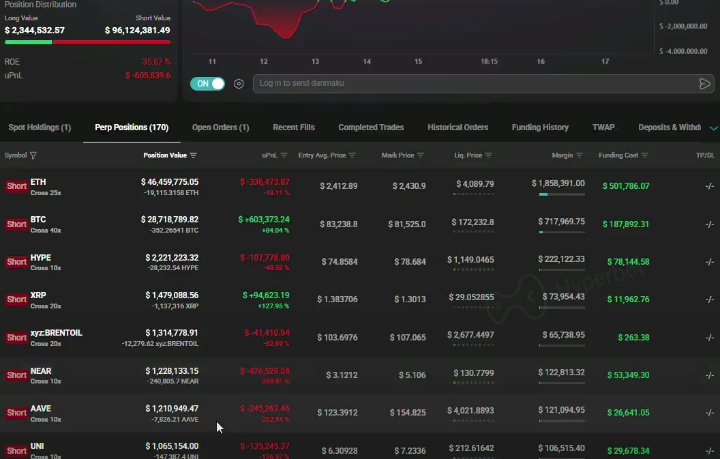
Task: Open the Completed Trades tab
Action: click(371, 128)
